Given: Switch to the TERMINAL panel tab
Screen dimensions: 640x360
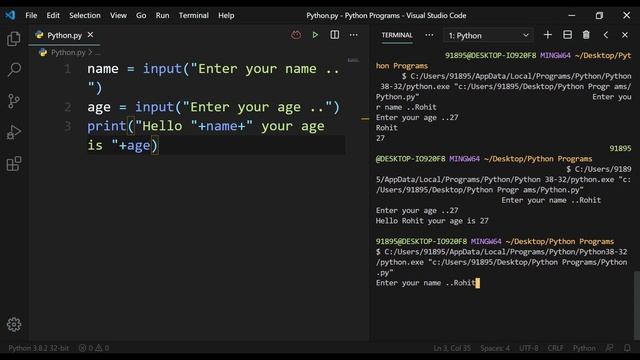Looking at the screenshot, I should click(397, 35).
